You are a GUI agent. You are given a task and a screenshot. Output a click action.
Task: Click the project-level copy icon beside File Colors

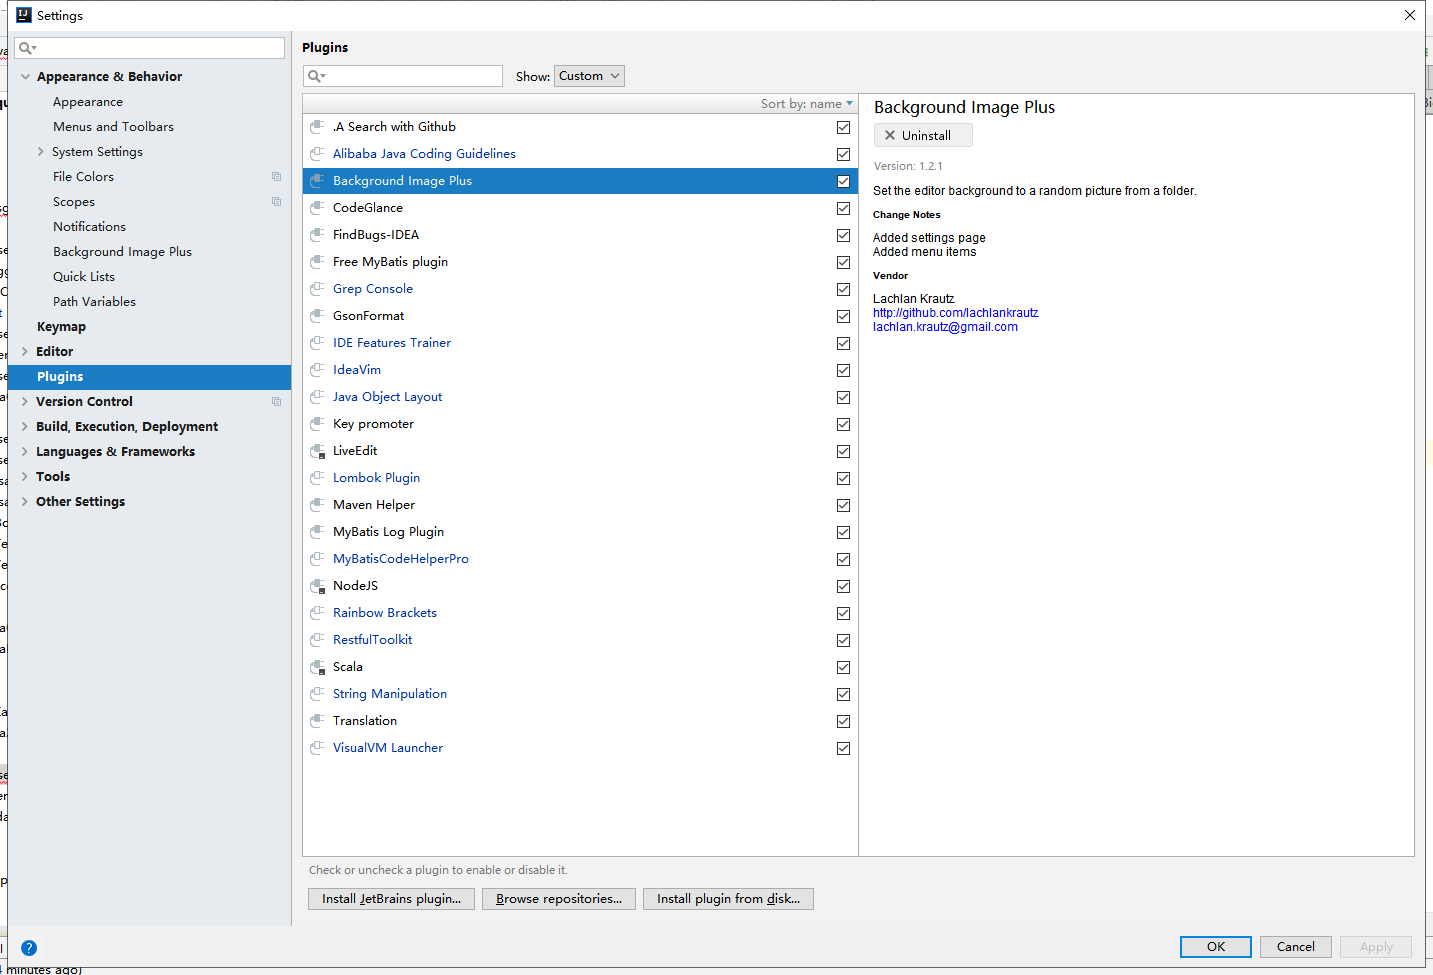[277, 177]
